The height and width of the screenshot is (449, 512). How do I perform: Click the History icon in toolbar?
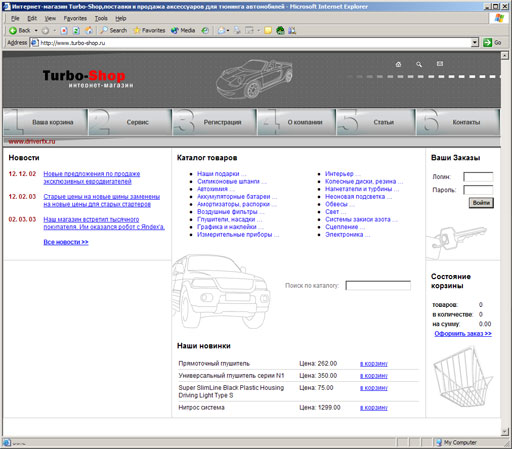pos(205,31)
